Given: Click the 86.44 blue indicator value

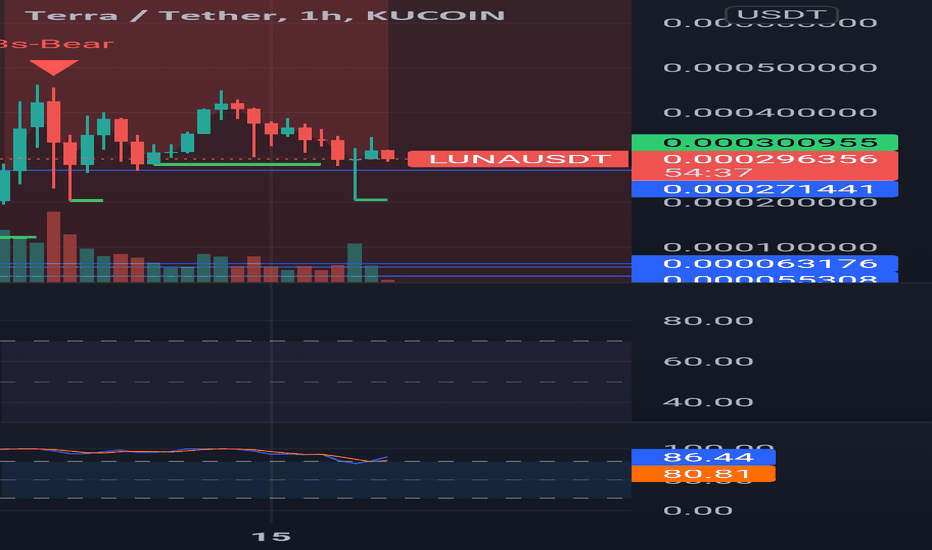Looking at the screenshot, I should pyautogui.click(x=703, y=457).
